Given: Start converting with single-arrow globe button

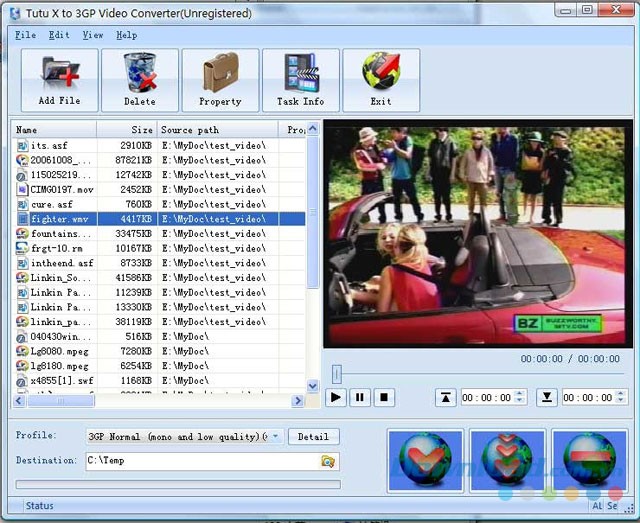Looking at the screenshot, I should pos(425,461).
